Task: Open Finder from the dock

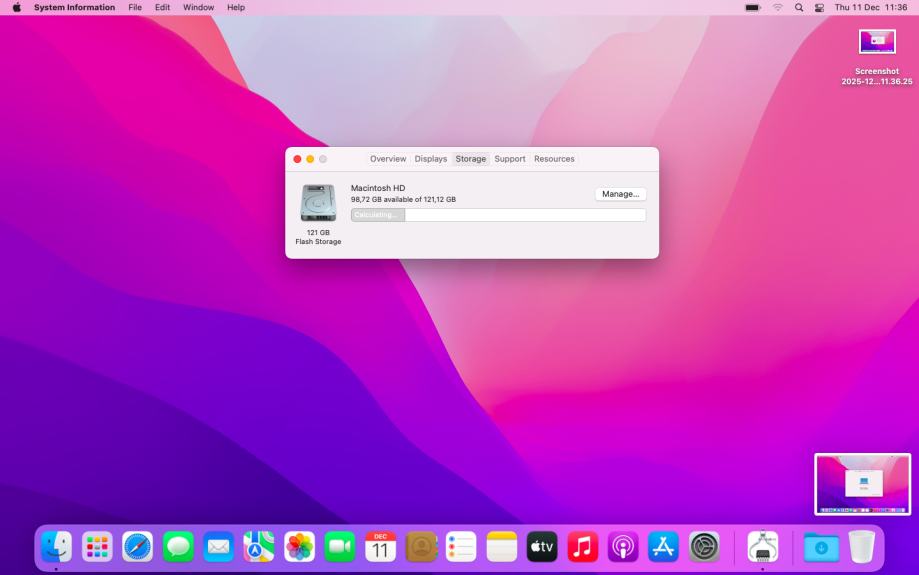Action: [56, 546]
